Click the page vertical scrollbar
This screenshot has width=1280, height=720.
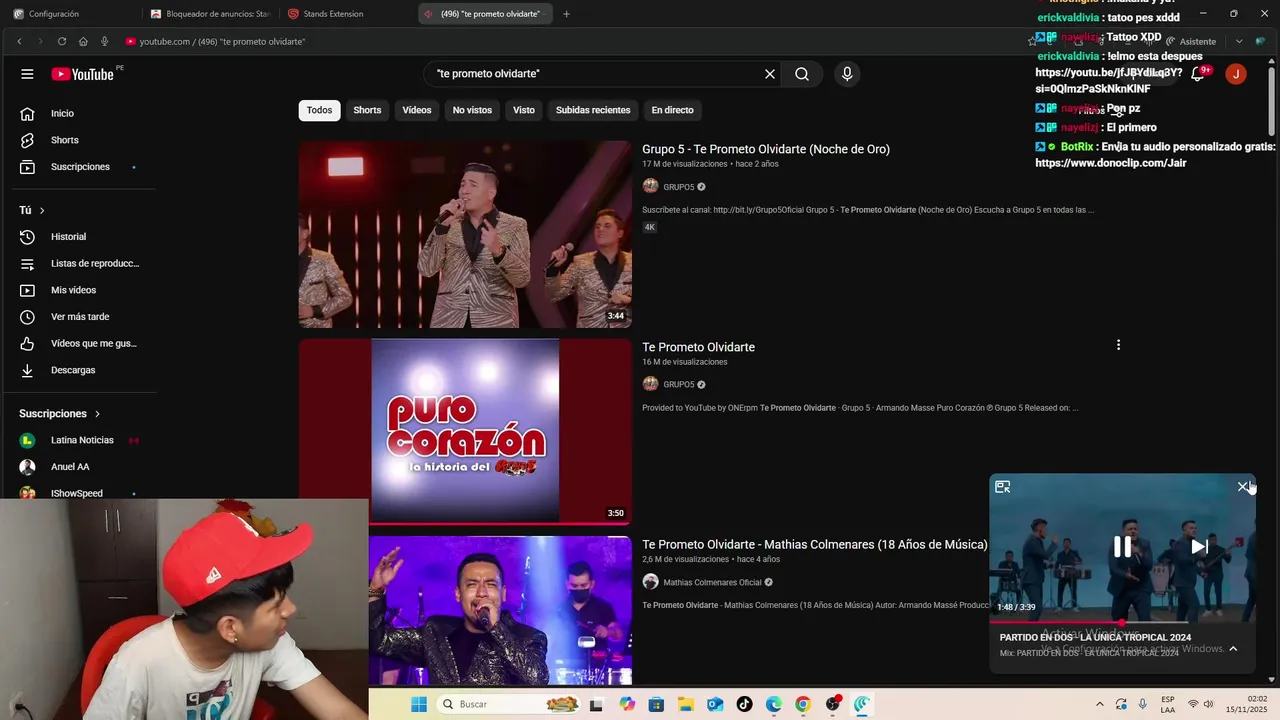pyautogui.click(x=1272, y=100)
